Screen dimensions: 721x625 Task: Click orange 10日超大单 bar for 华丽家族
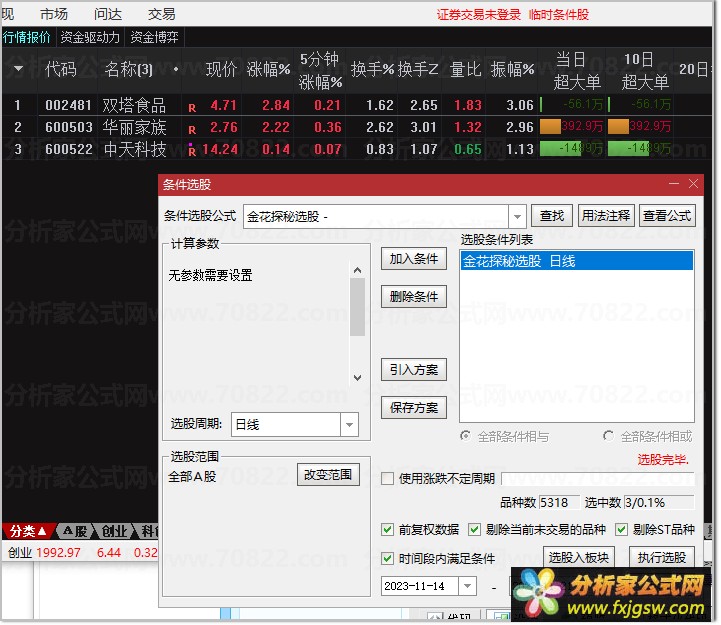pyautogui.click(x=618, y=126)
